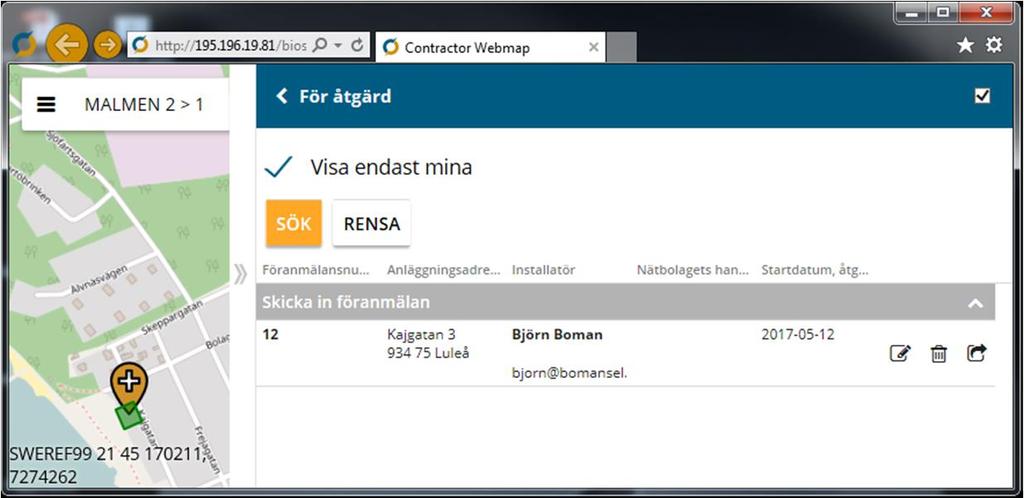Toggle the Visa endast mina checkmark
This screenshot has height=498, width=1024.
click(x=278, y=167)
